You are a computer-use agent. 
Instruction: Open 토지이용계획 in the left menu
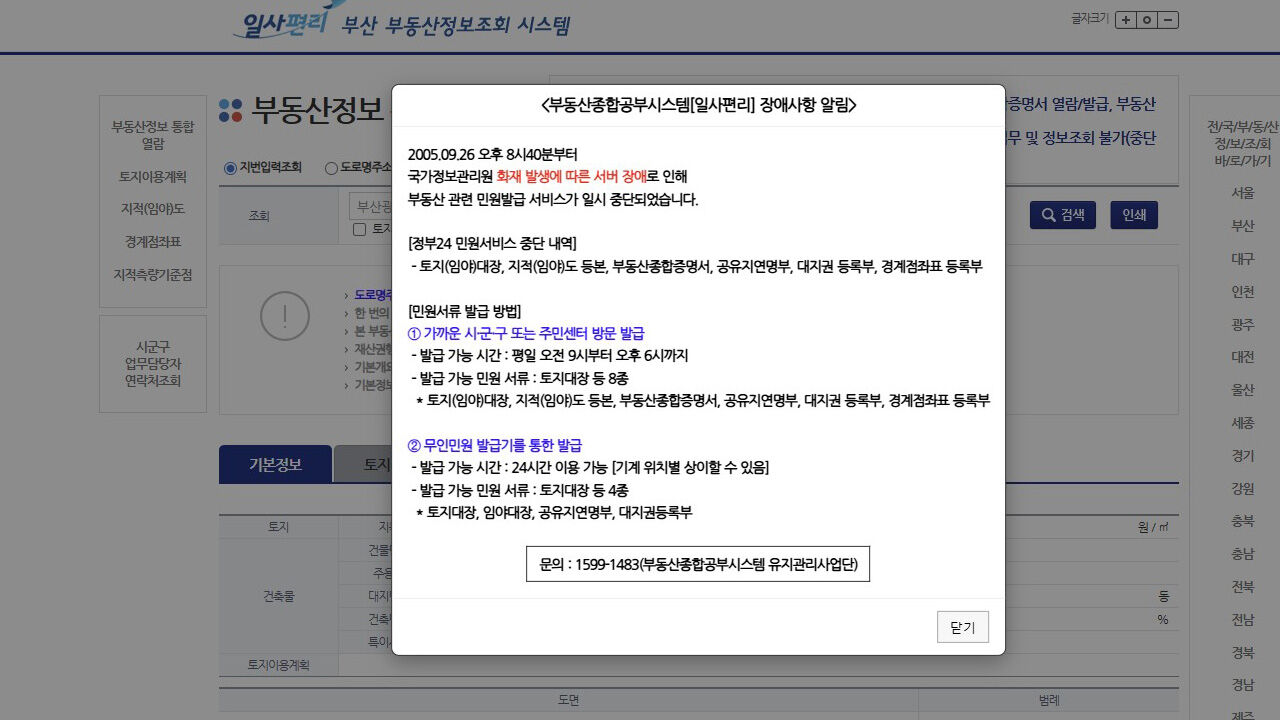[153, 177]
